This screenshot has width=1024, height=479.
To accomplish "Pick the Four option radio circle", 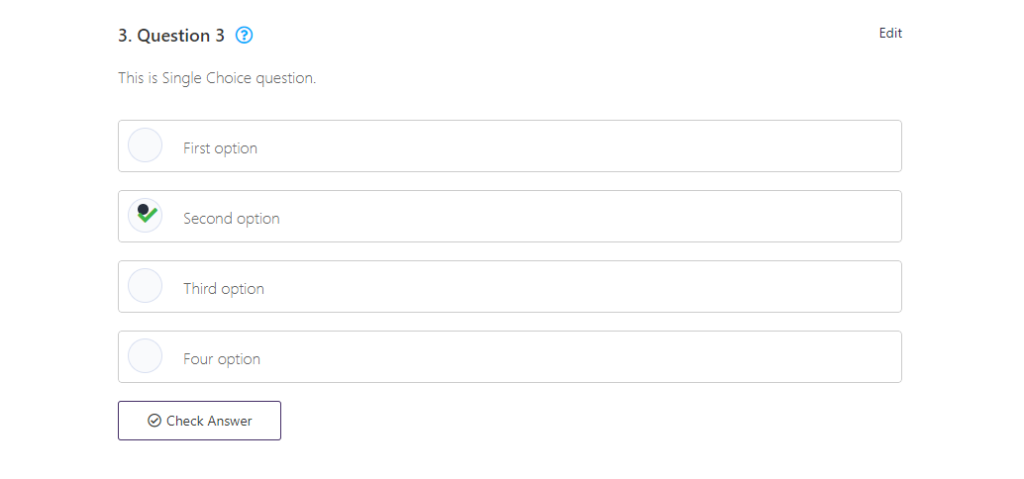I will 145,356.
